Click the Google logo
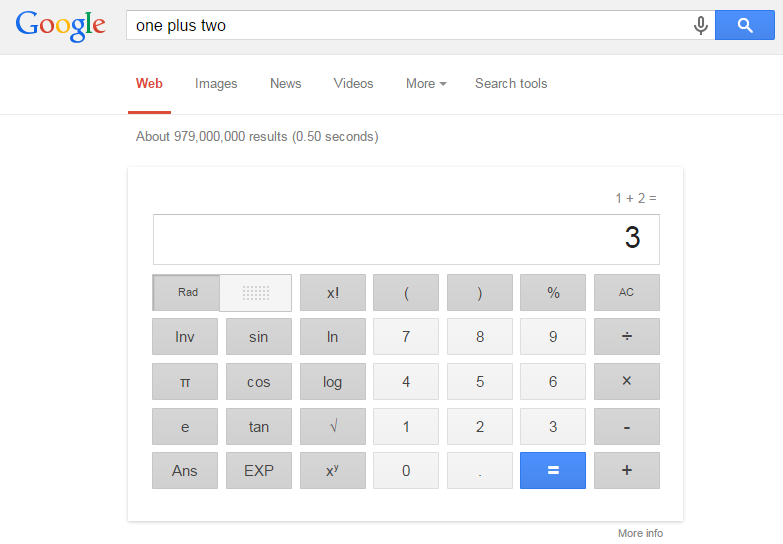Screen dimensions: 783x544 60,26
